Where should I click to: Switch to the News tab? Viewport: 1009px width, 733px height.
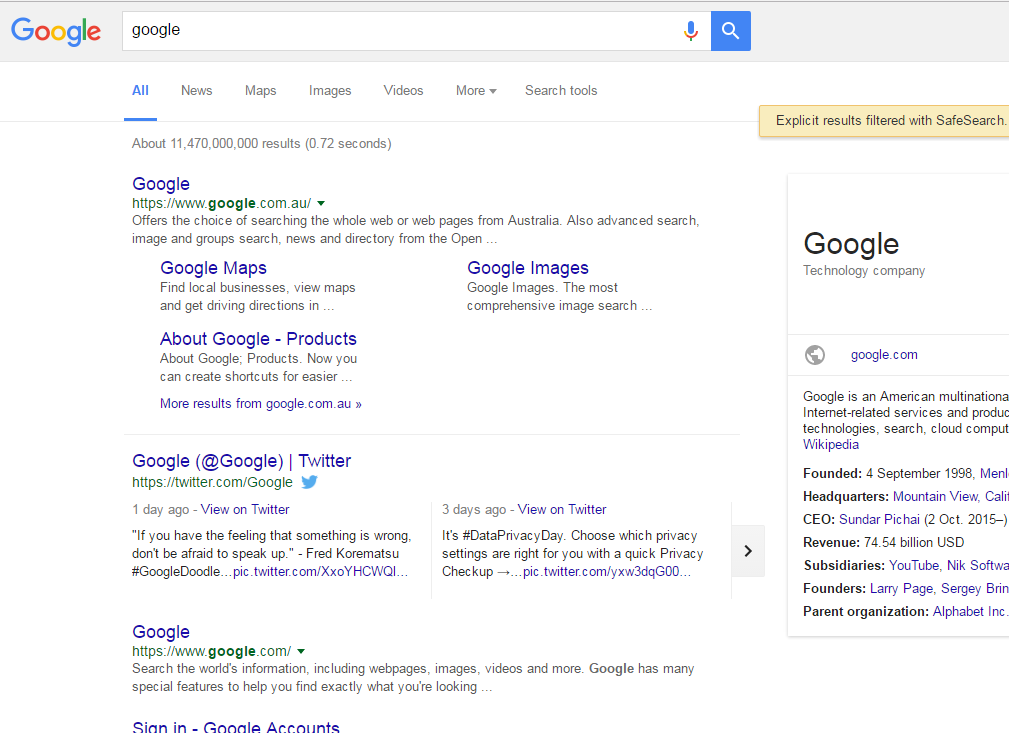[196, 91]
